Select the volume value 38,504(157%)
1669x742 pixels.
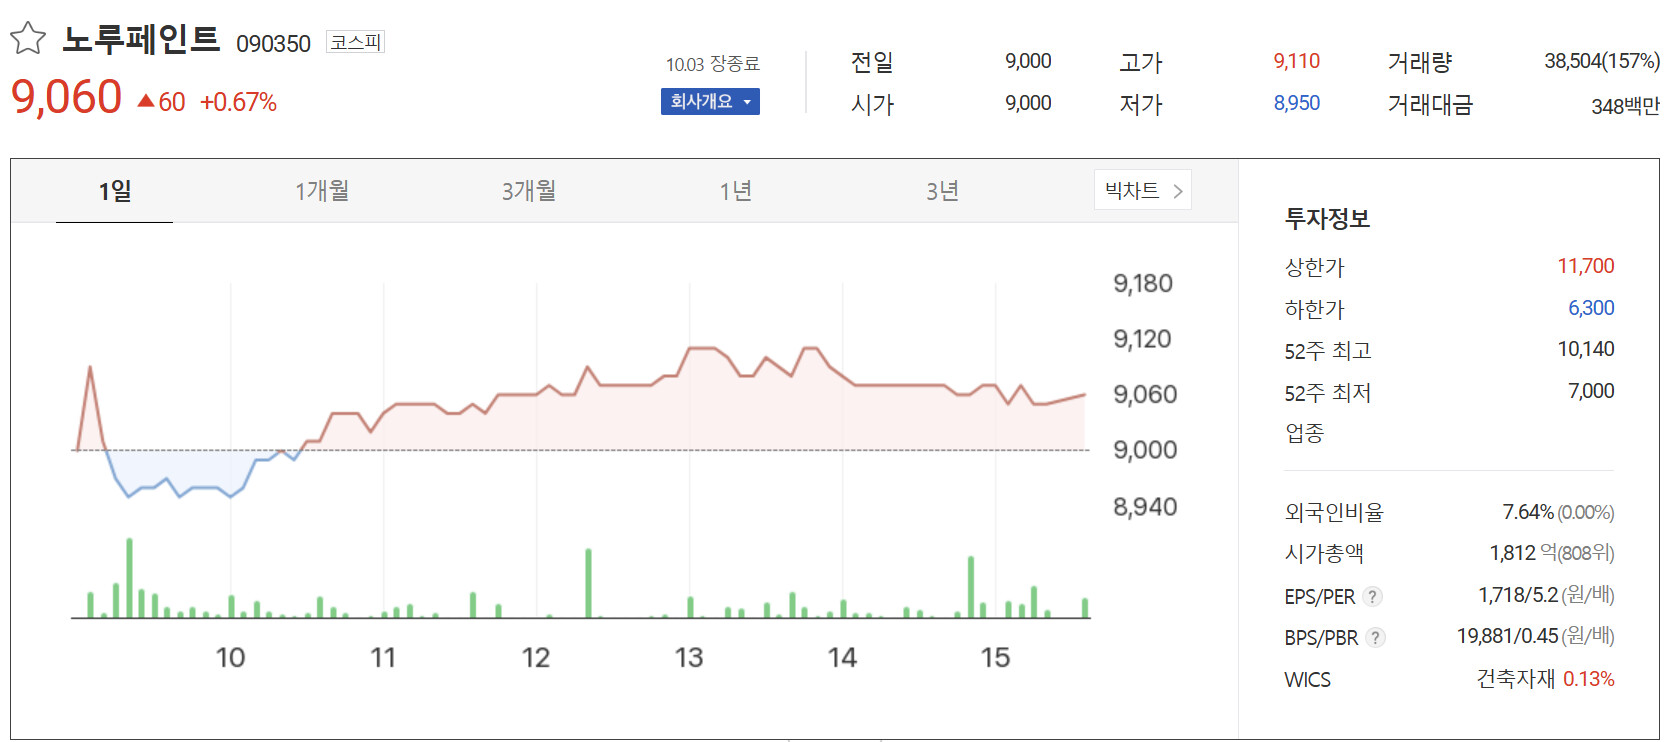click(1602, 61)
